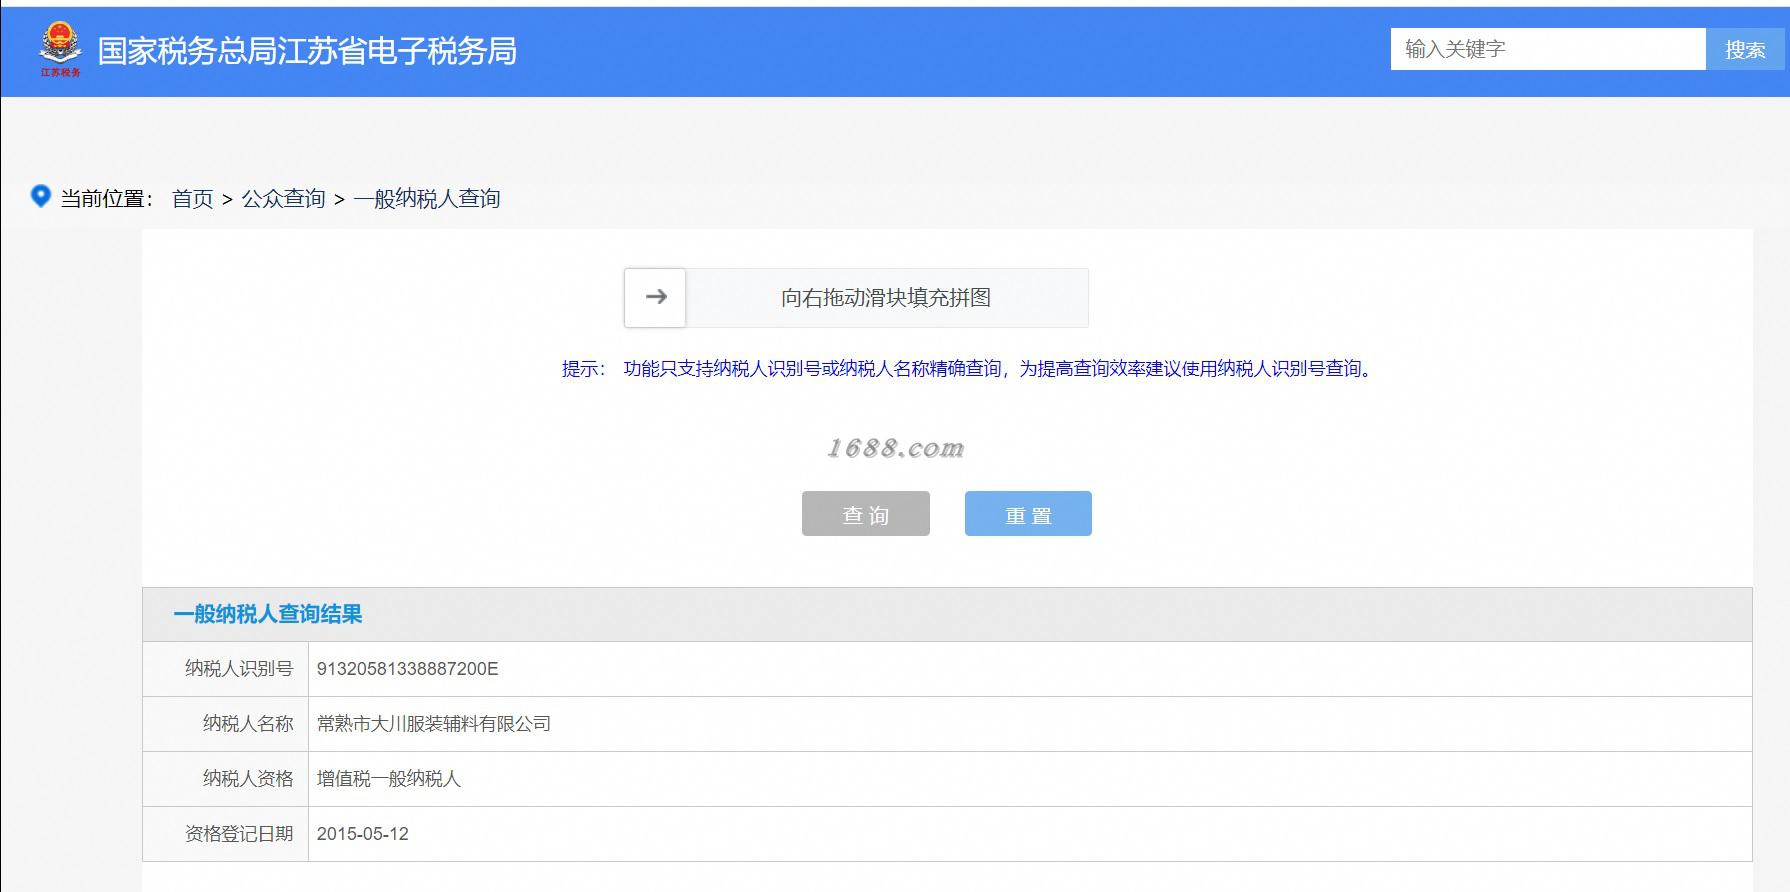This screenshot has width=1790, height=892.
Task: Click the 纳税人资格 label cell
Action: (x=226, y=779)
